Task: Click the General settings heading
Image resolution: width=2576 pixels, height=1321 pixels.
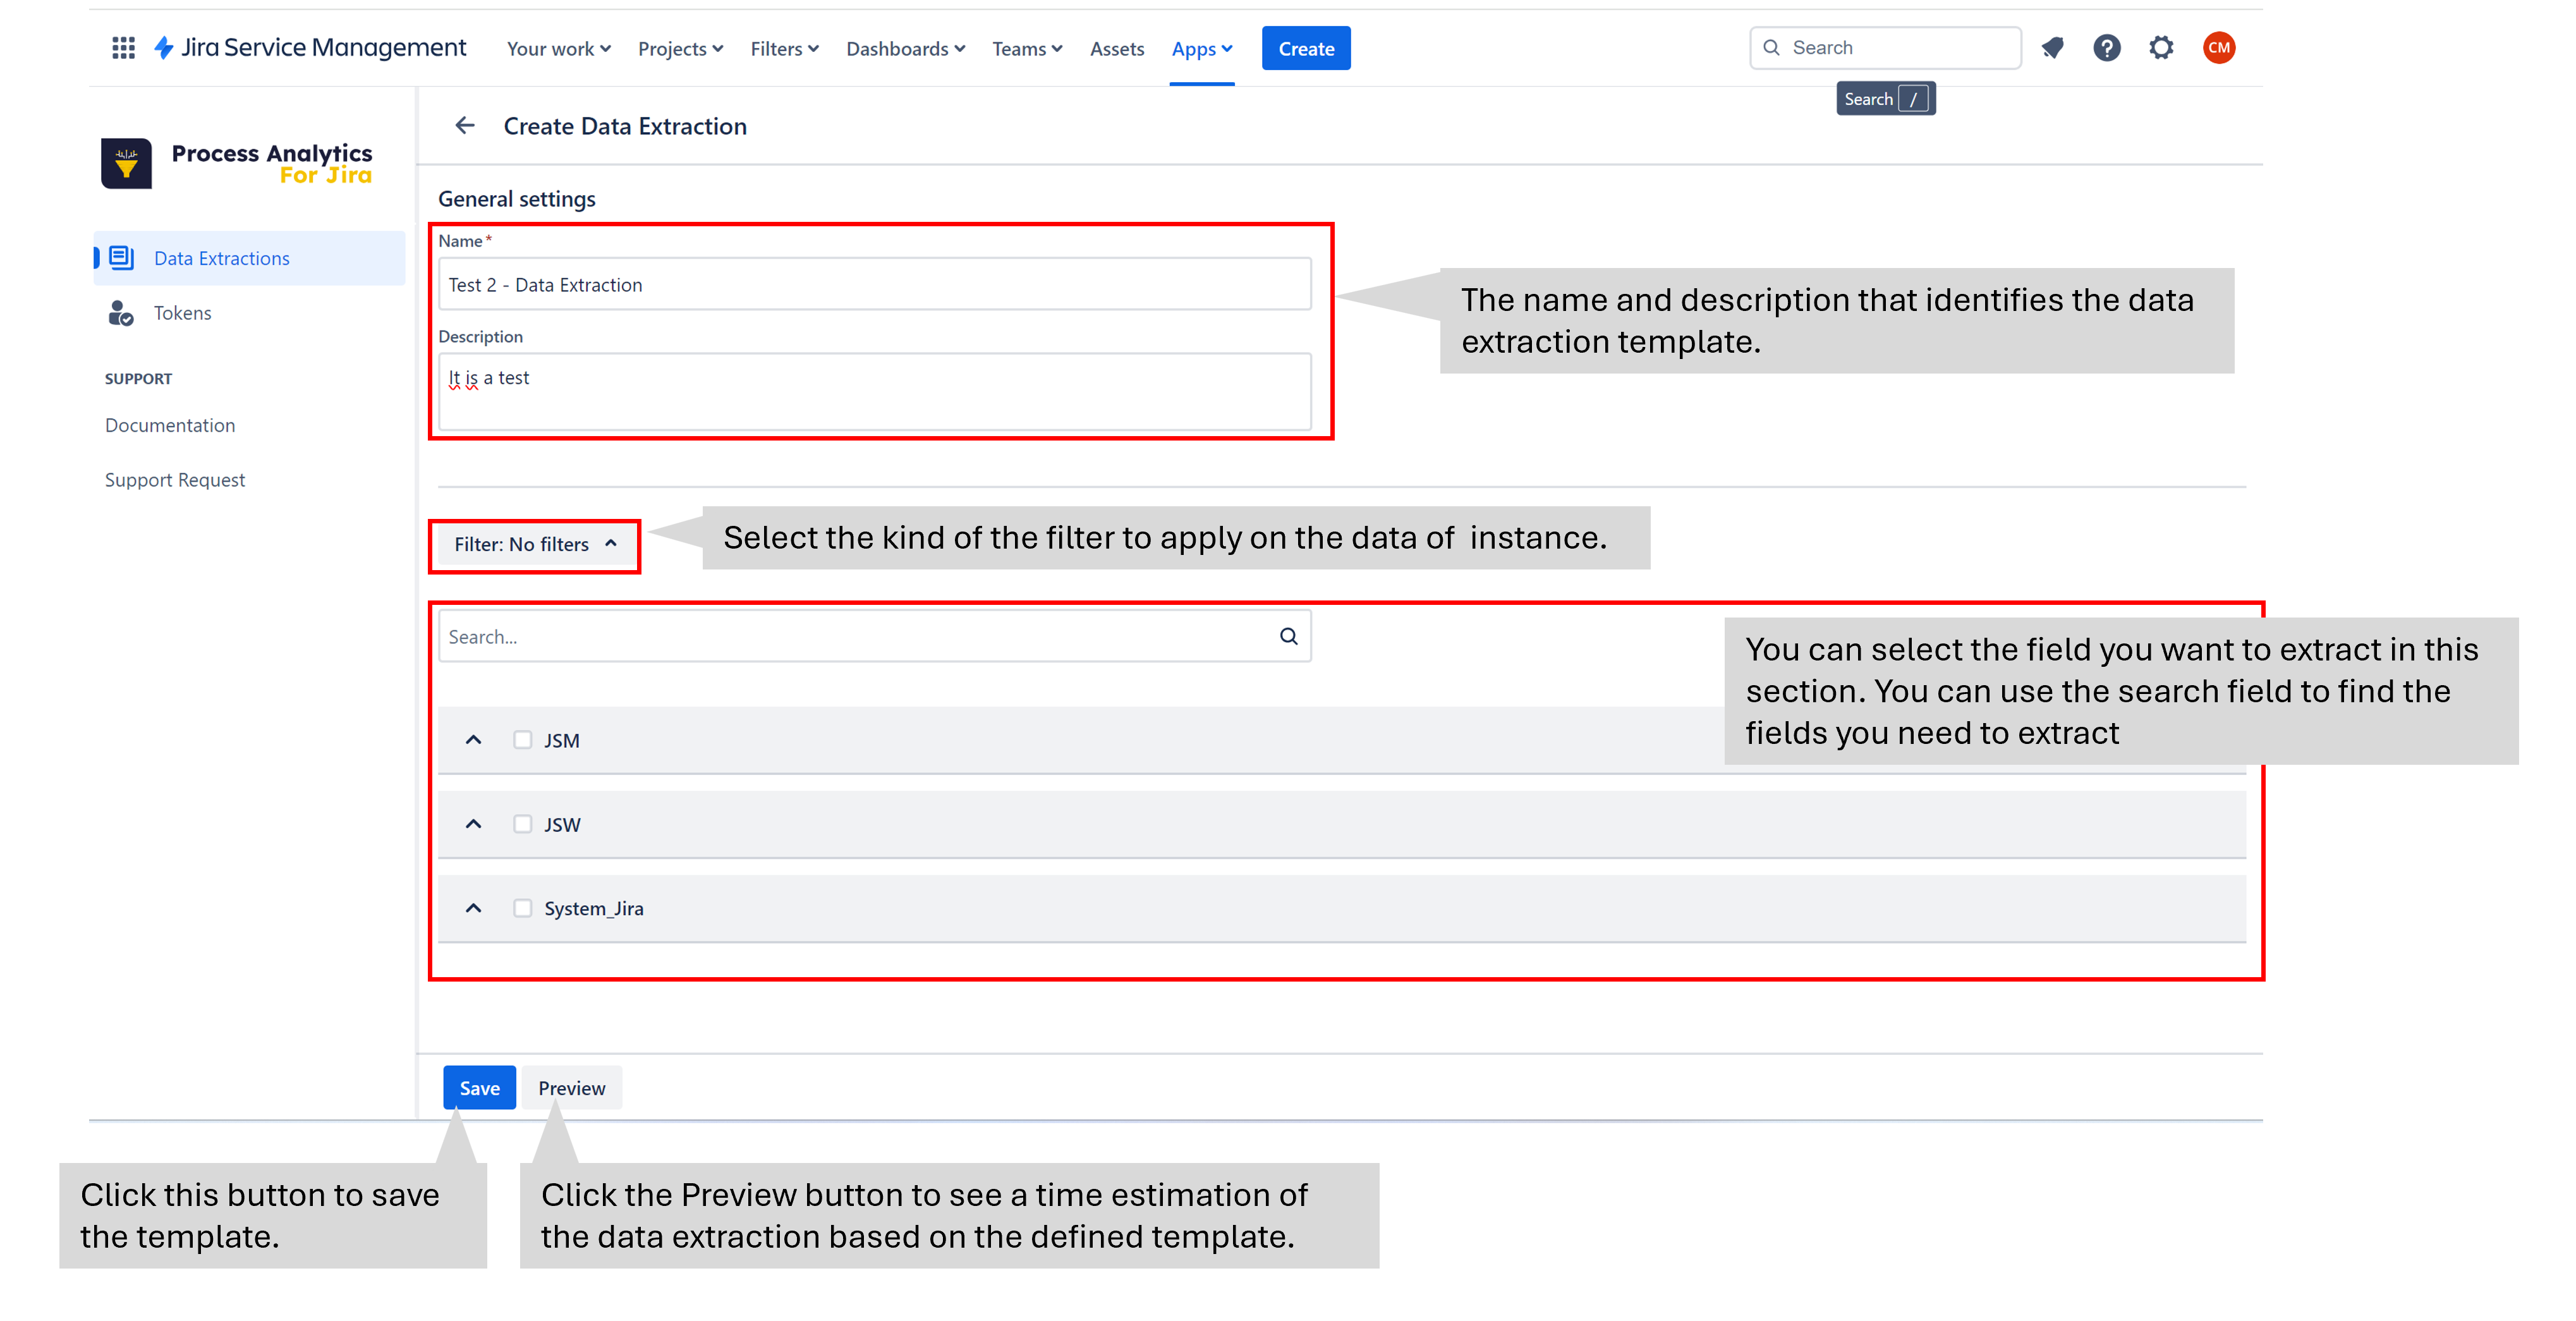Action: coord(516,199)
